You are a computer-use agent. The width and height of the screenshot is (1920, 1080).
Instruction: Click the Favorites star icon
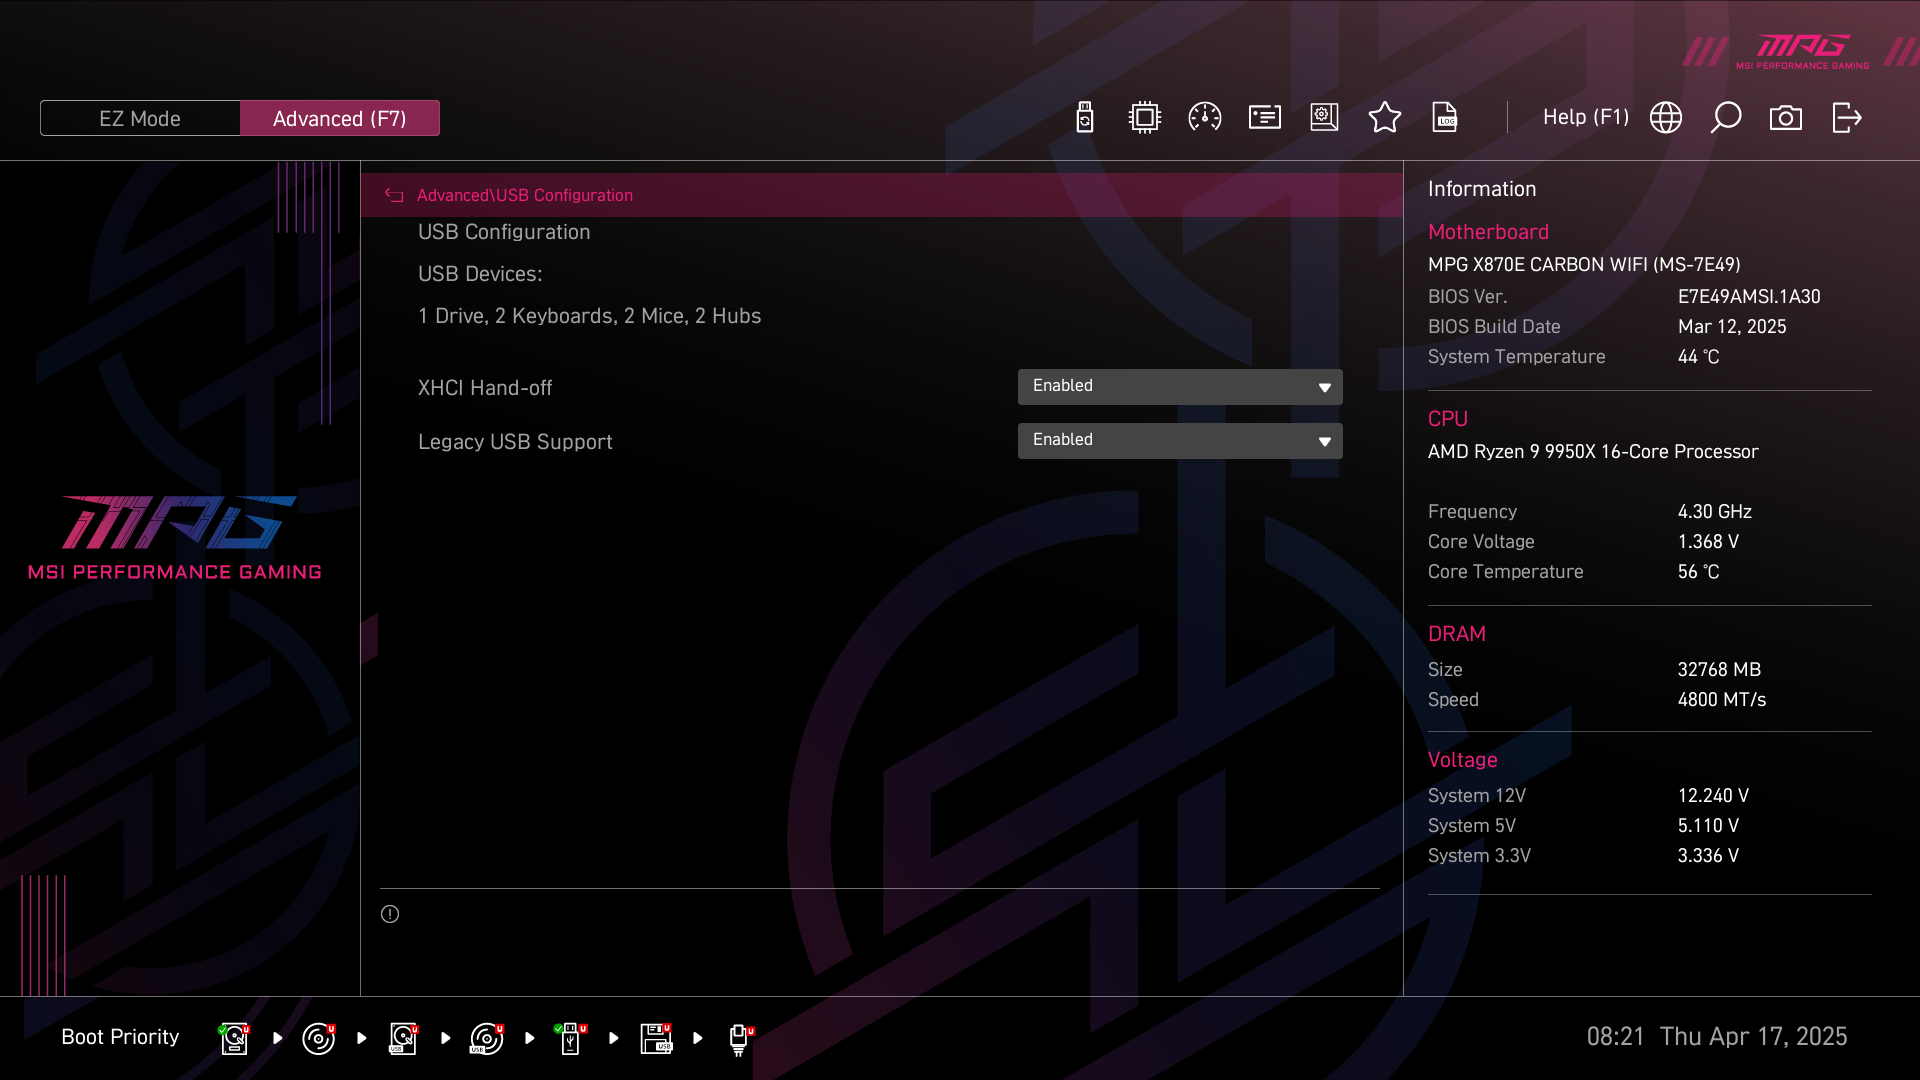coord(1384,118)
